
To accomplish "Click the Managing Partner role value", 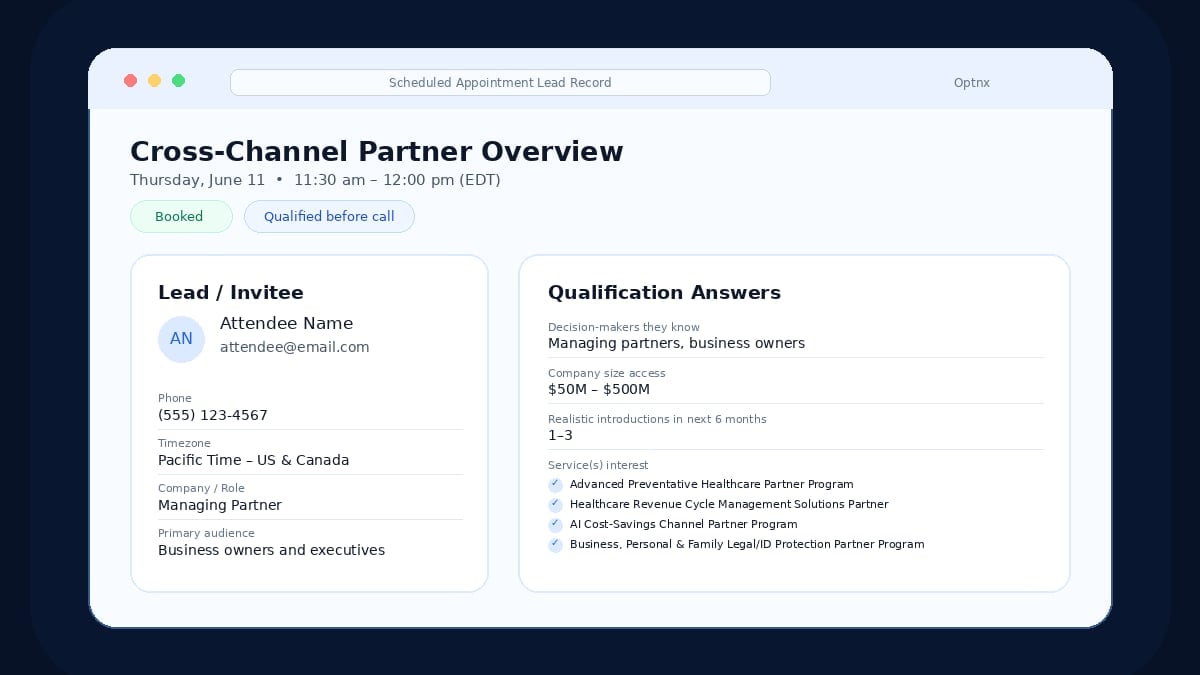I will pyautogui.click(x=220, y=506).
